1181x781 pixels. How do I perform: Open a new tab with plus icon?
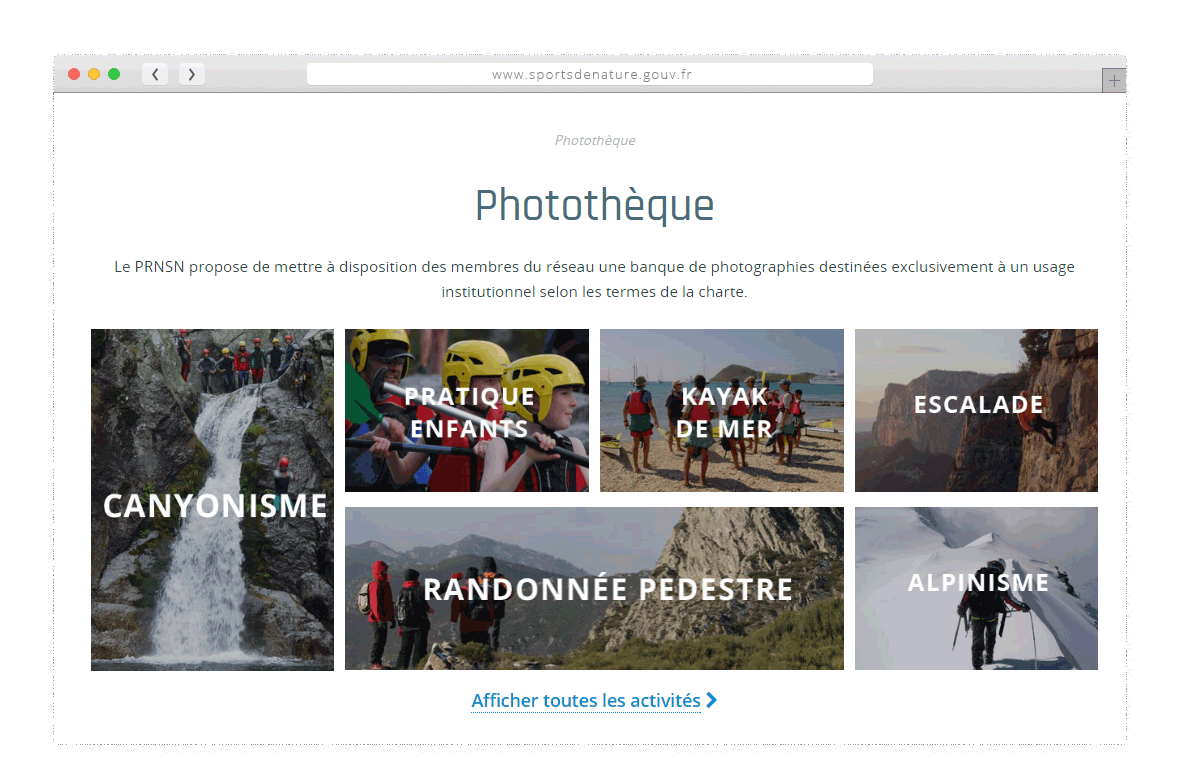click(x=1113, y=80)
